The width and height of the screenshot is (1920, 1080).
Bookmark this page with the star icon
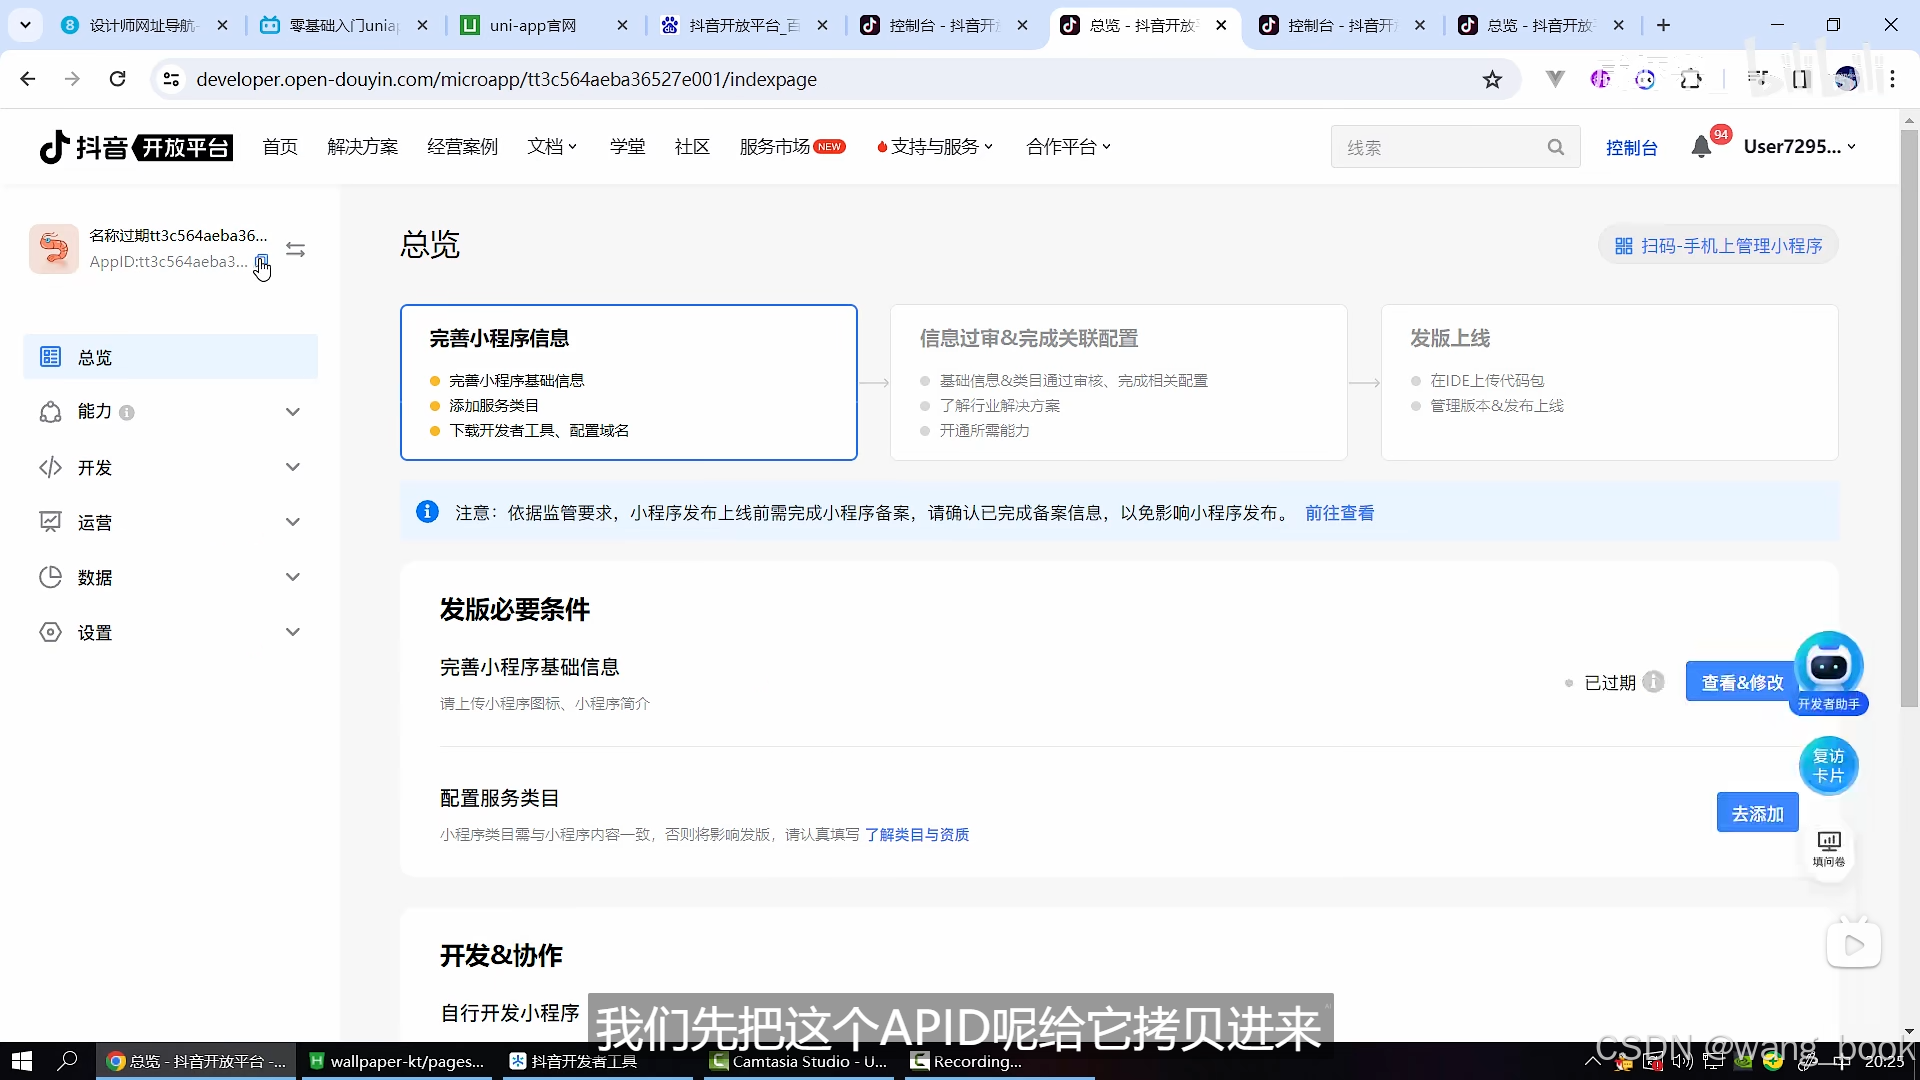pos(1492,79)
